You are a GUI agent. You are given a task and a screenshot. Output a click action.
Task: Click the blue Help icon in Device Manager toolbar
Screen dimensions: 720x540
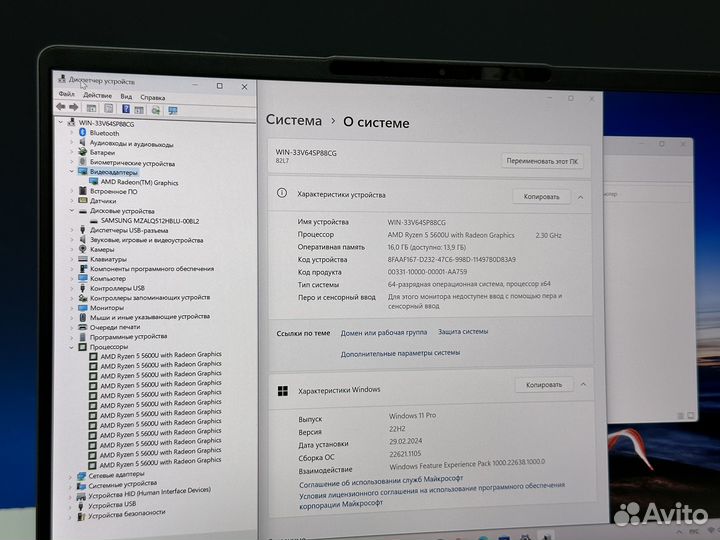pyautogui.click(x=126, y=109)
